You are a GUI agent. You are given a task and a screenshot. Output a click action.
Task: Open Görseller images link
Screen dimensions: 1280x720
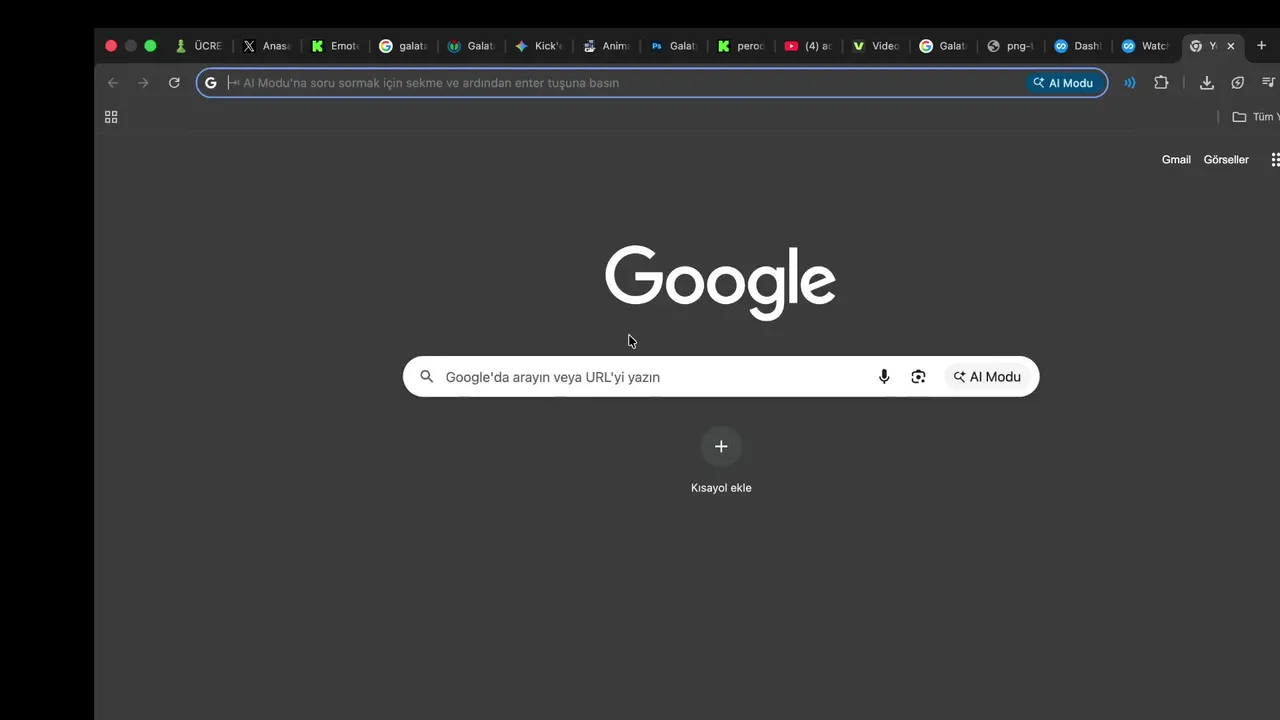pyautogui.click(x=1226, y=160)
